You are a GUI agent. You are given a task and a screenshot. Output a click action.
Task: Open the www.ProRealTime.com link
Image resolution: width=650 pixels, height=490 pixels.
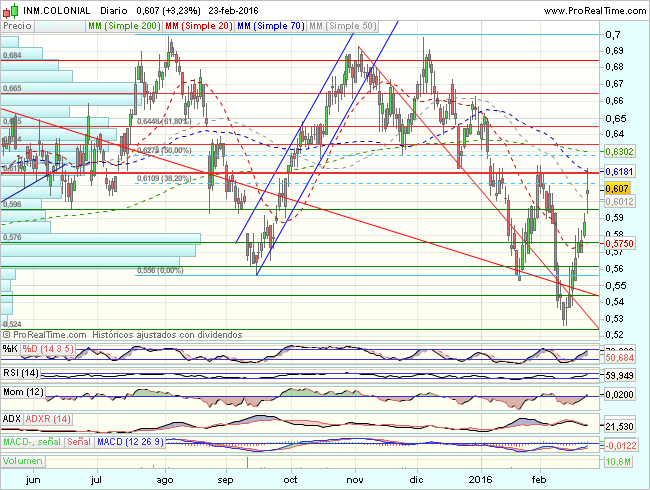(x=595, y=11)
